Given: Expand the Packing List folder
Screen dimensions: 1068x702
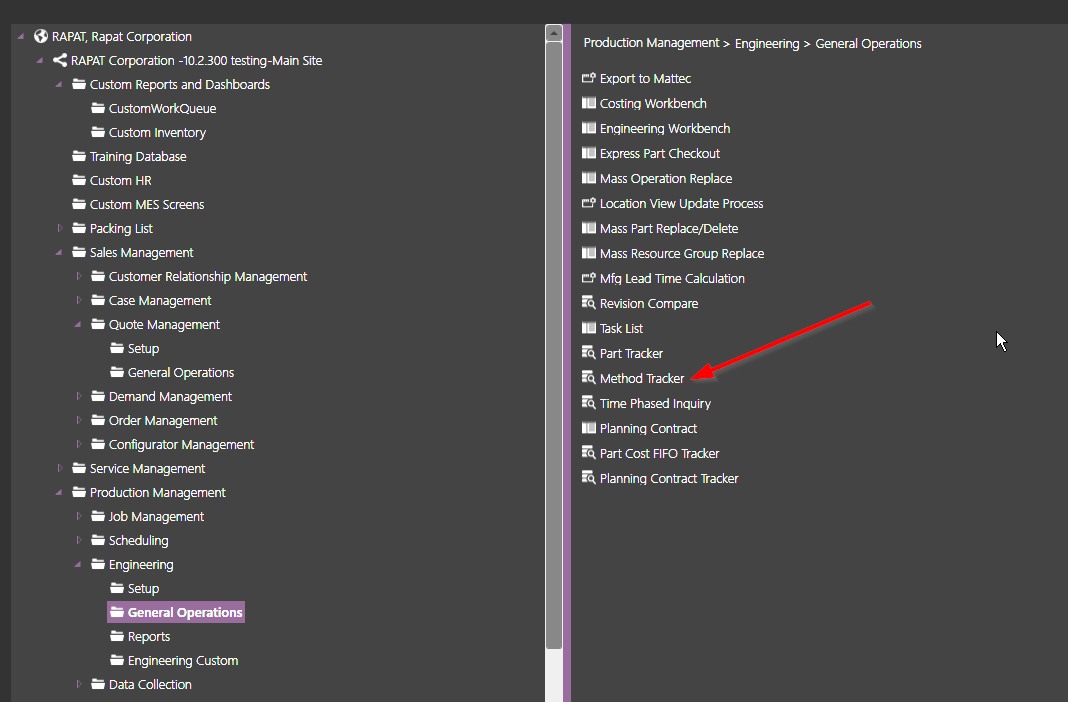Looking at the screenshot, I should (x=59, y=228).
